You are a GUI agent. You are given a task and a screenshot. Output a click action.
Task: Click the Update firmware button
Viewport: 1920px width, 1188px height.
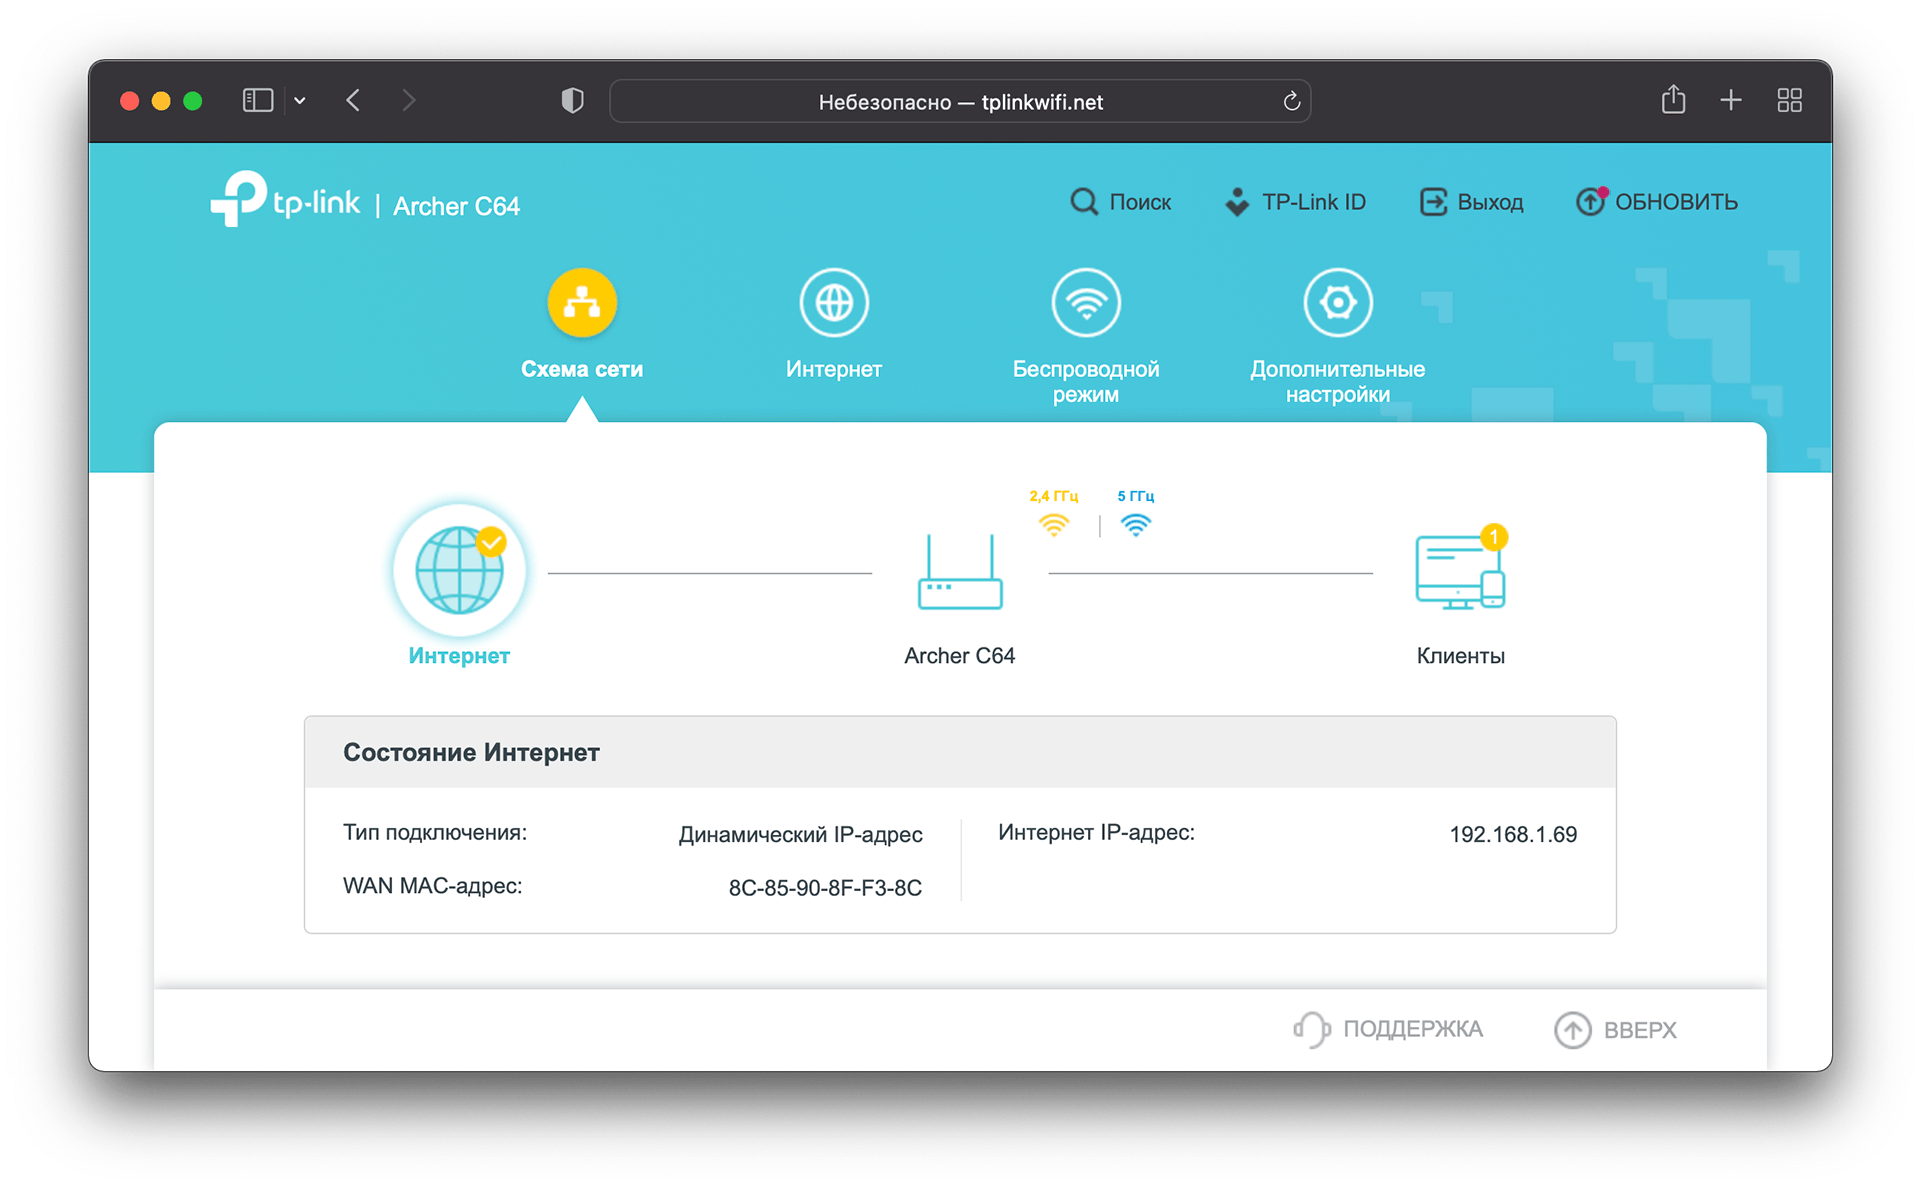[x=1657, y=202]
